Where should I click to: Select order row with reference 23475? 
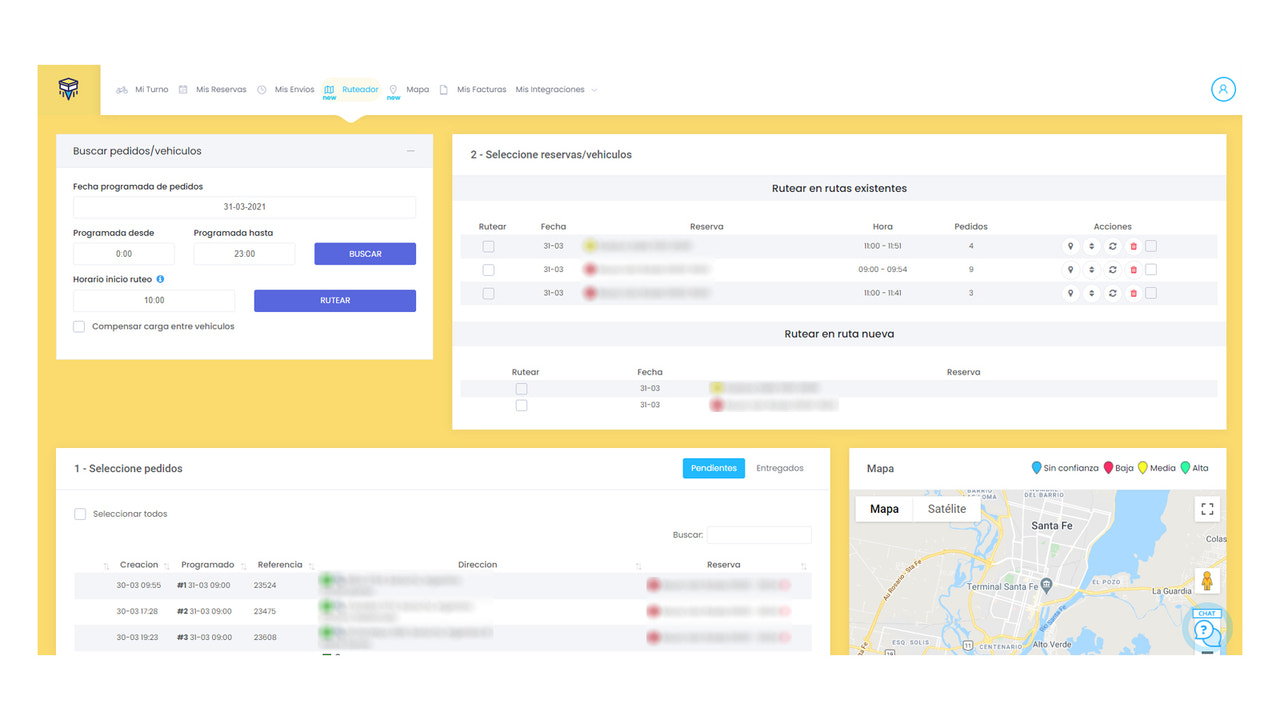point(443,611)
